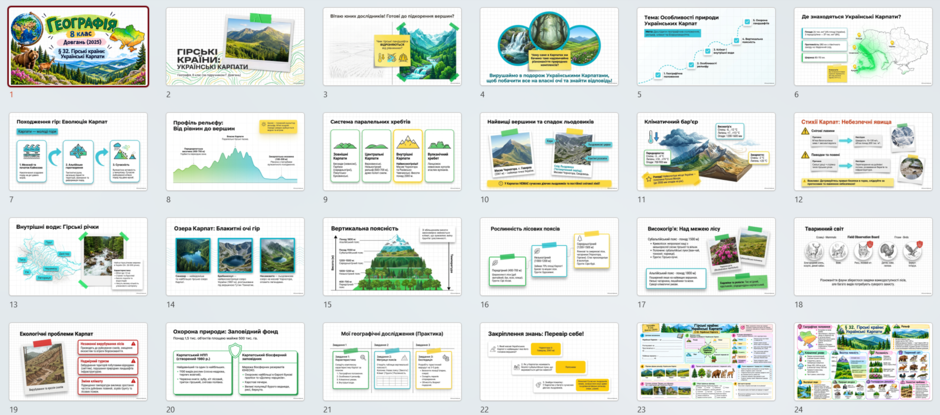Choose slide 23 worksheet thumbnail
The width and height of the screenshot is (940, 415).
point(706,362)
